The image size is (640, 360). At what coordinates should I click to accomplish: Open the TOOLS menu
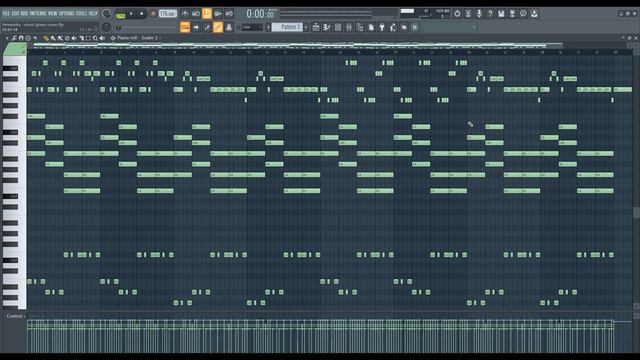(82, 13)
